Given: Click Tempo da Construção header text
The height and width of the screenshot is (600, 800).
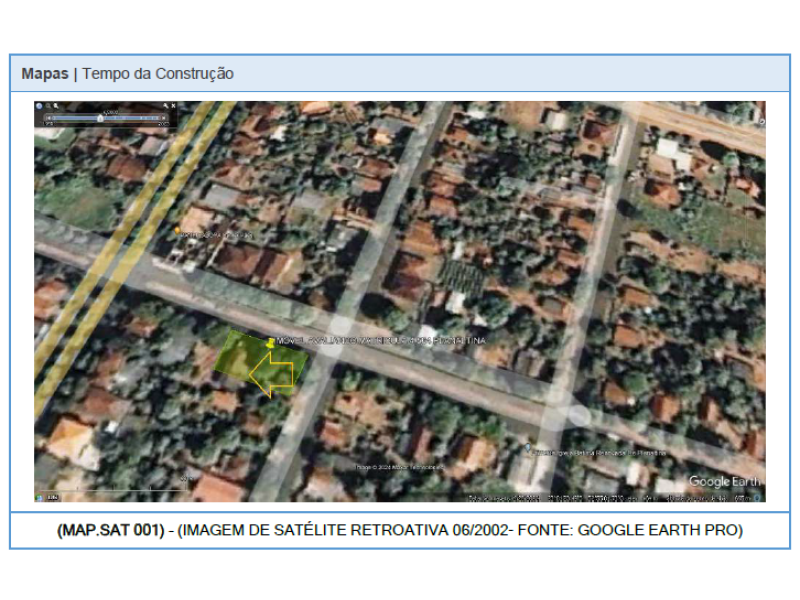Looking at the screenshot, I should 158,74.
